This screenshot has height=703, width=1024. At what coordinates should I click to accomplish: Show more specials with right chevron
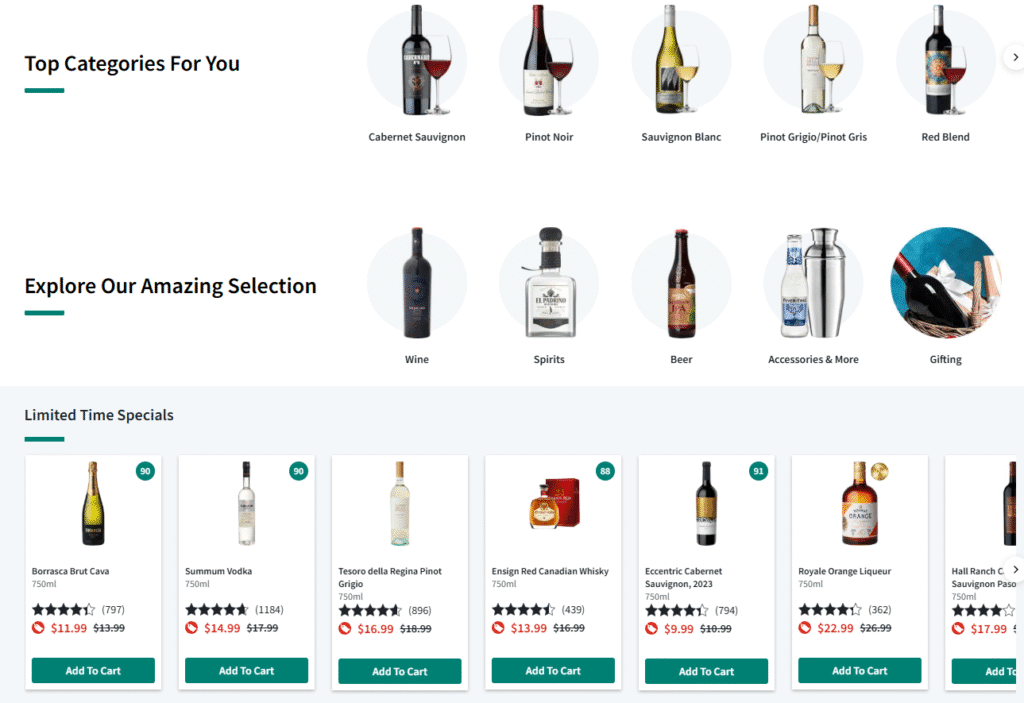point(1013,569)
